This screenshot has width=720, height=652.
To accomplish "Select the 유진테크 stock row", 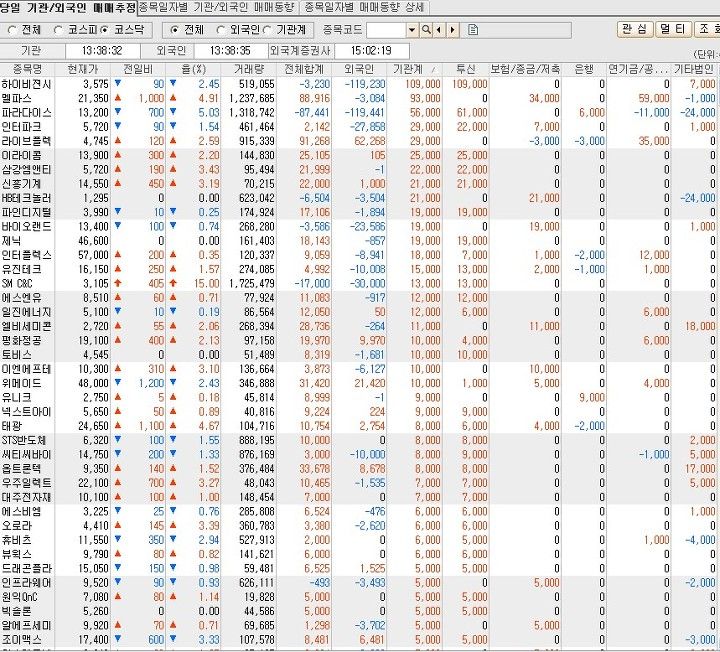I will 358,269.
